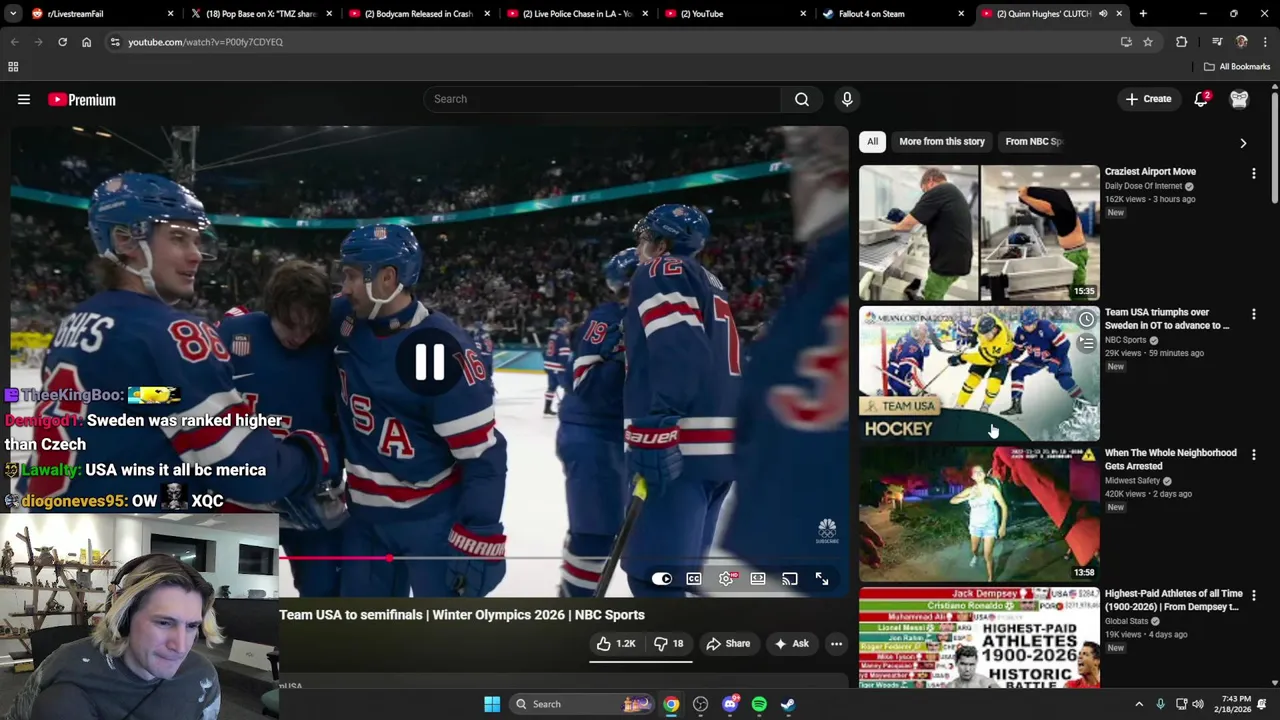
Task: Pause the video with center pause icon
Action: [x=430, y=362]
